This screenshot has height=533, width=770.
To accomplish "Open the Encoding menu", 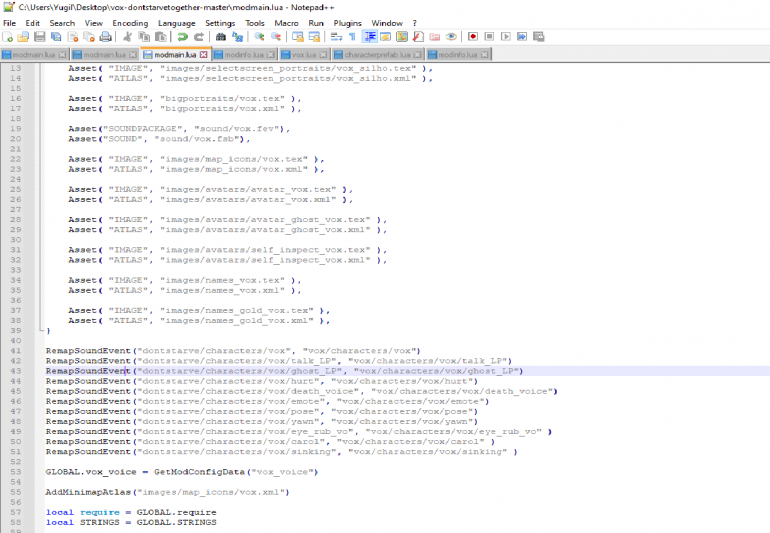I will [x=130, y=22].
